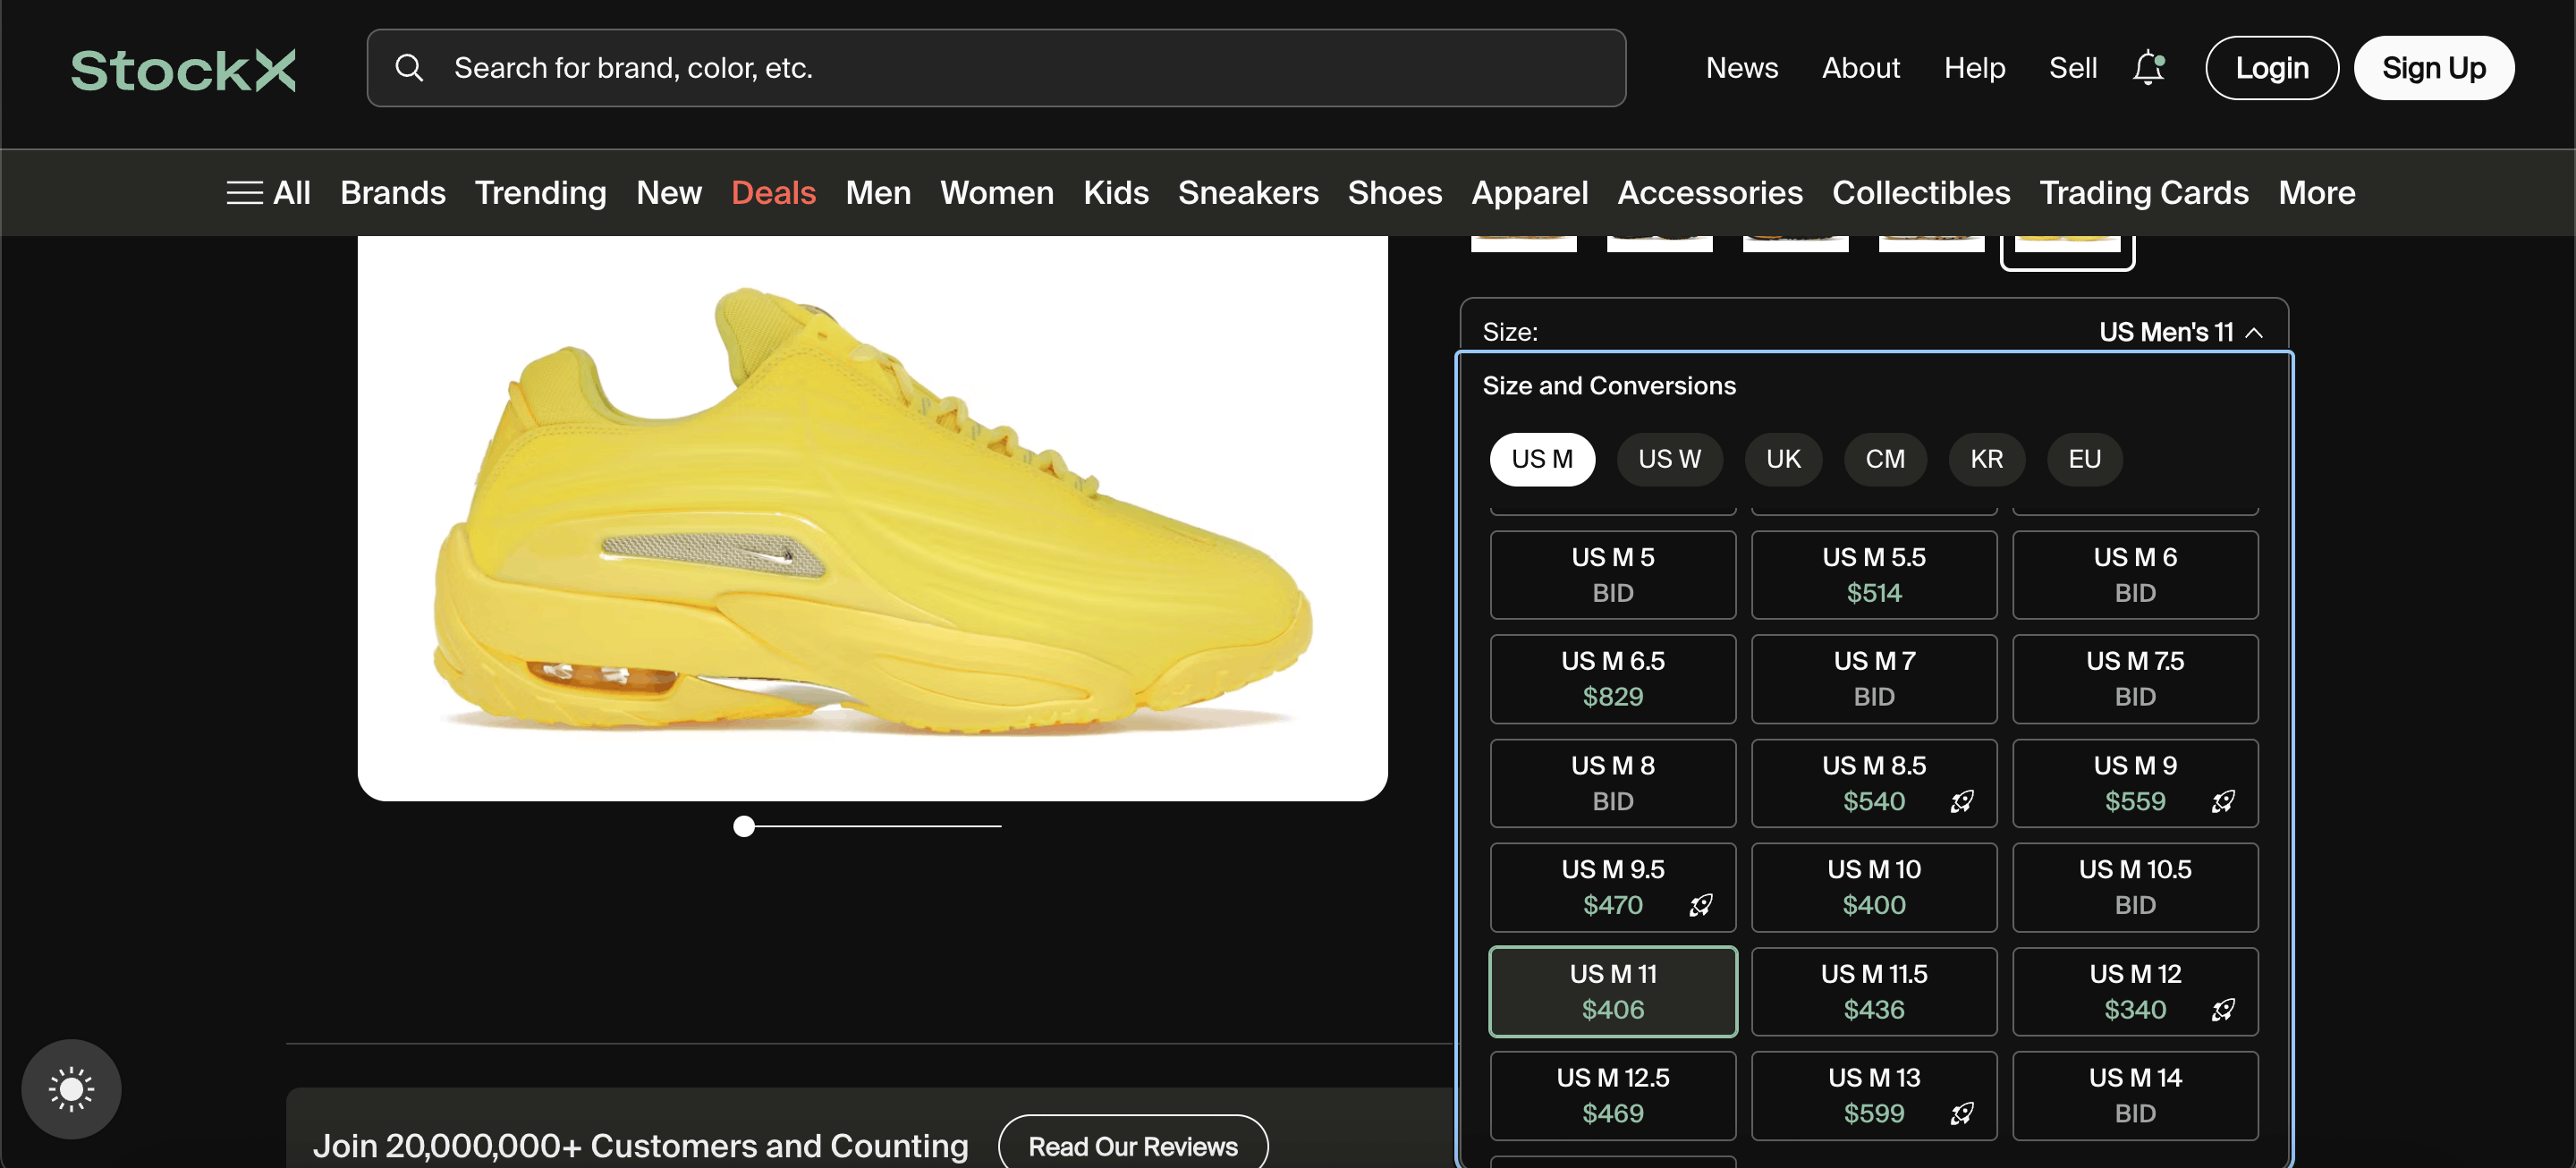Image resolution: width=2576 pixels, height=1168 pixels.
Task: Open the Brands menu
Action: click(x=392, y=192)
